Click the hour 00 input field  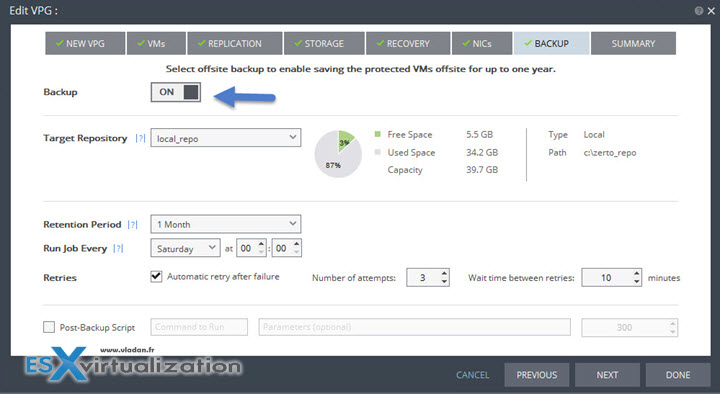[x=251, y=248]
